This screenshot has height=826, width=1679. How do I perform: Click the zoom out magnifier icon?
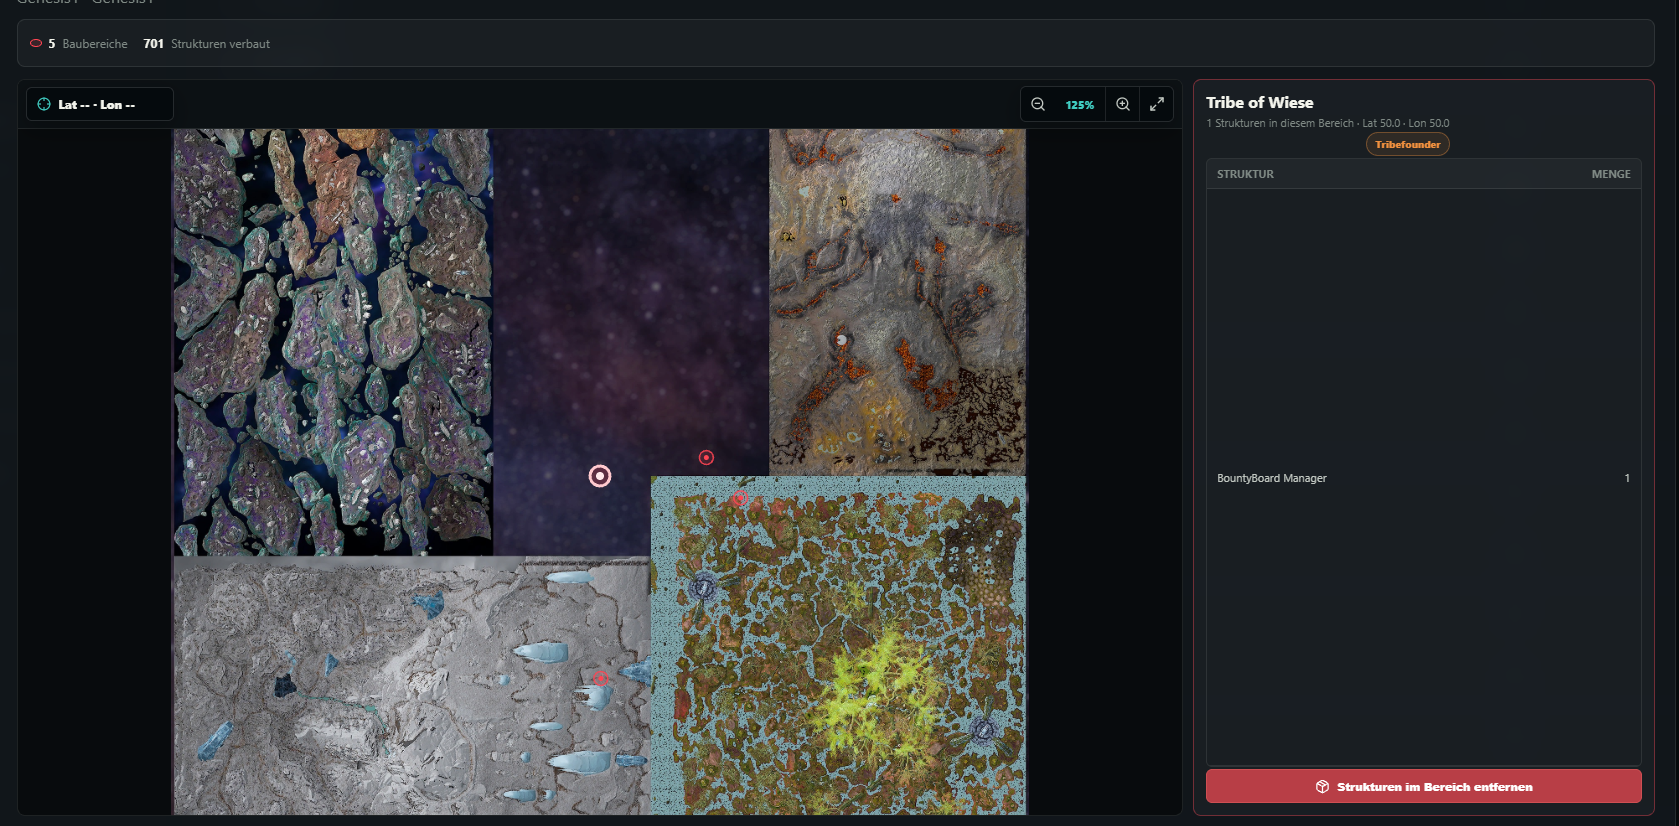pos(1038,104)
